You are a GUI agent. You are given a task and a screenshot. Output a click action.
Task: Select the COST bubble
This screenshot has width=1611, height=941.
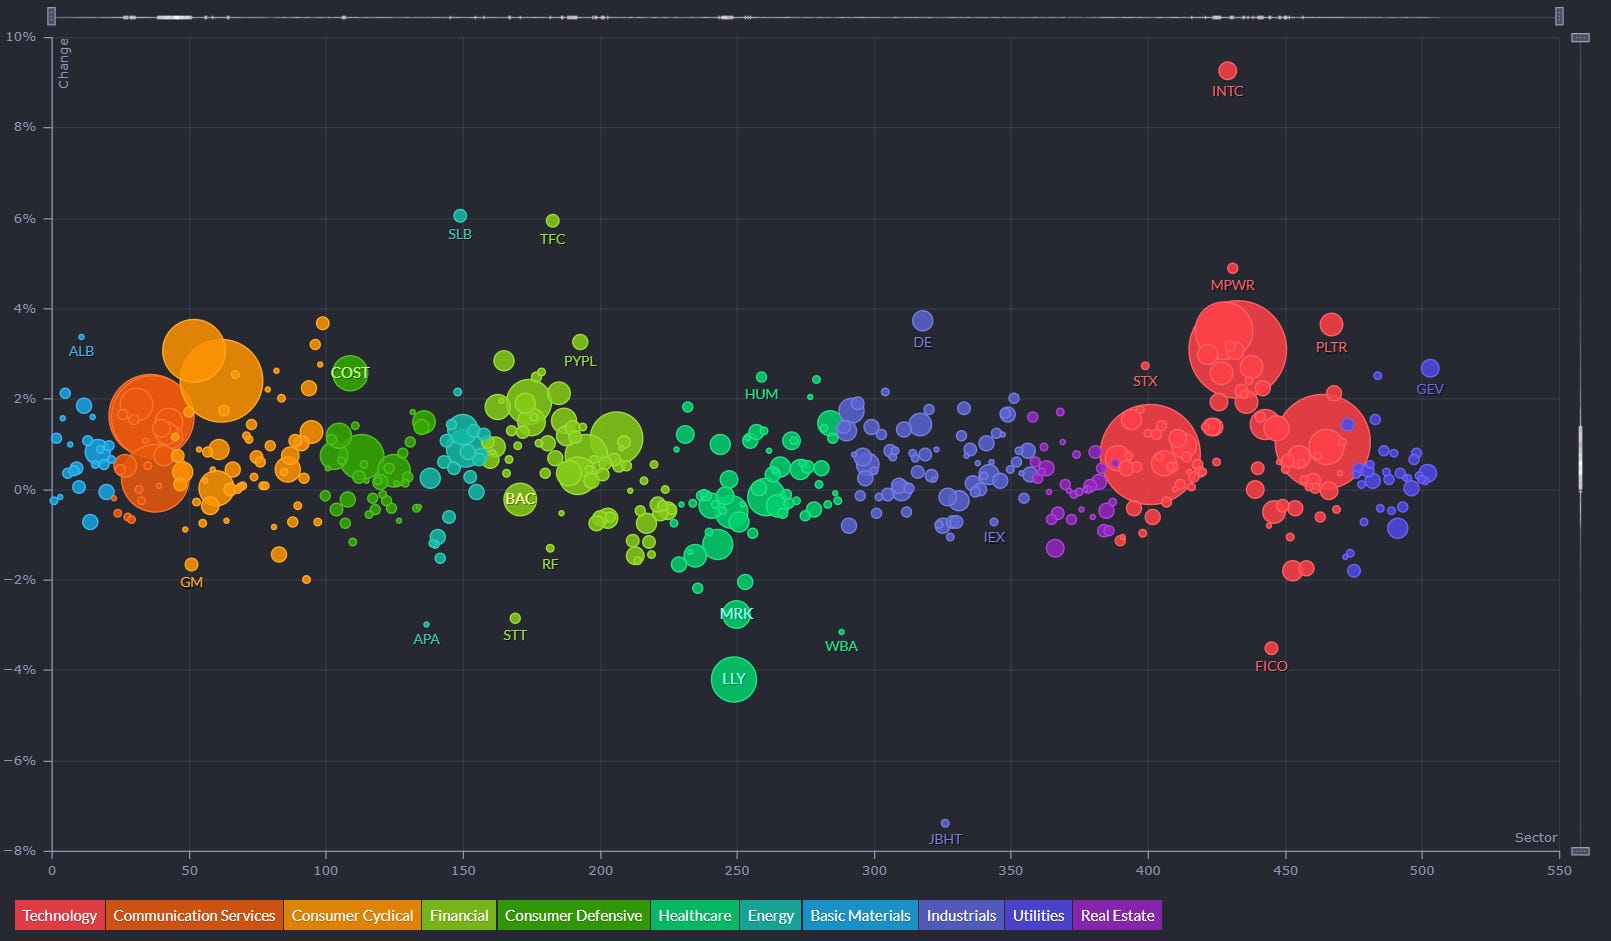[350, 373]
